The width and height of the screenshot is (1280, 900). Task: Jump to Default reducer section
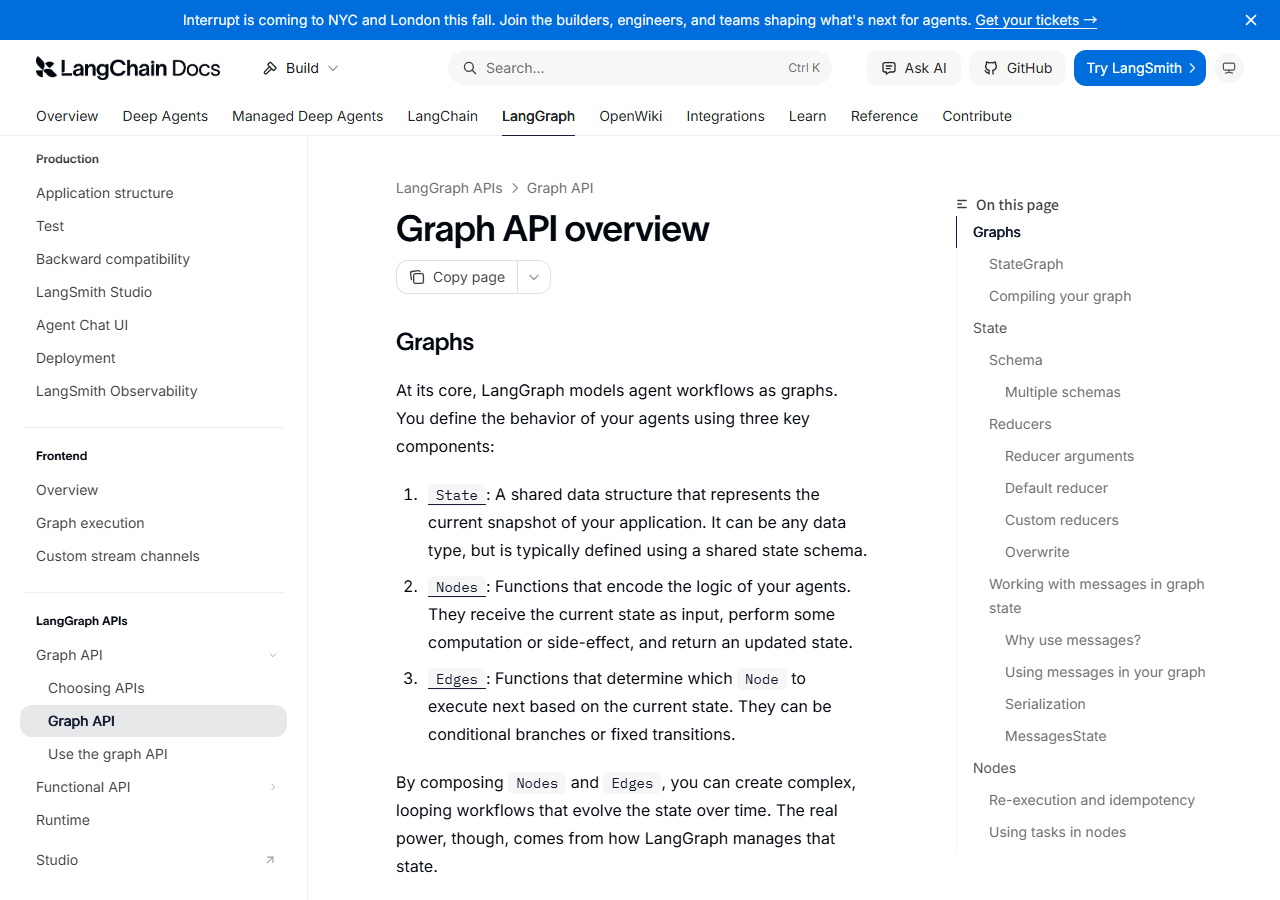[1056, 488]
